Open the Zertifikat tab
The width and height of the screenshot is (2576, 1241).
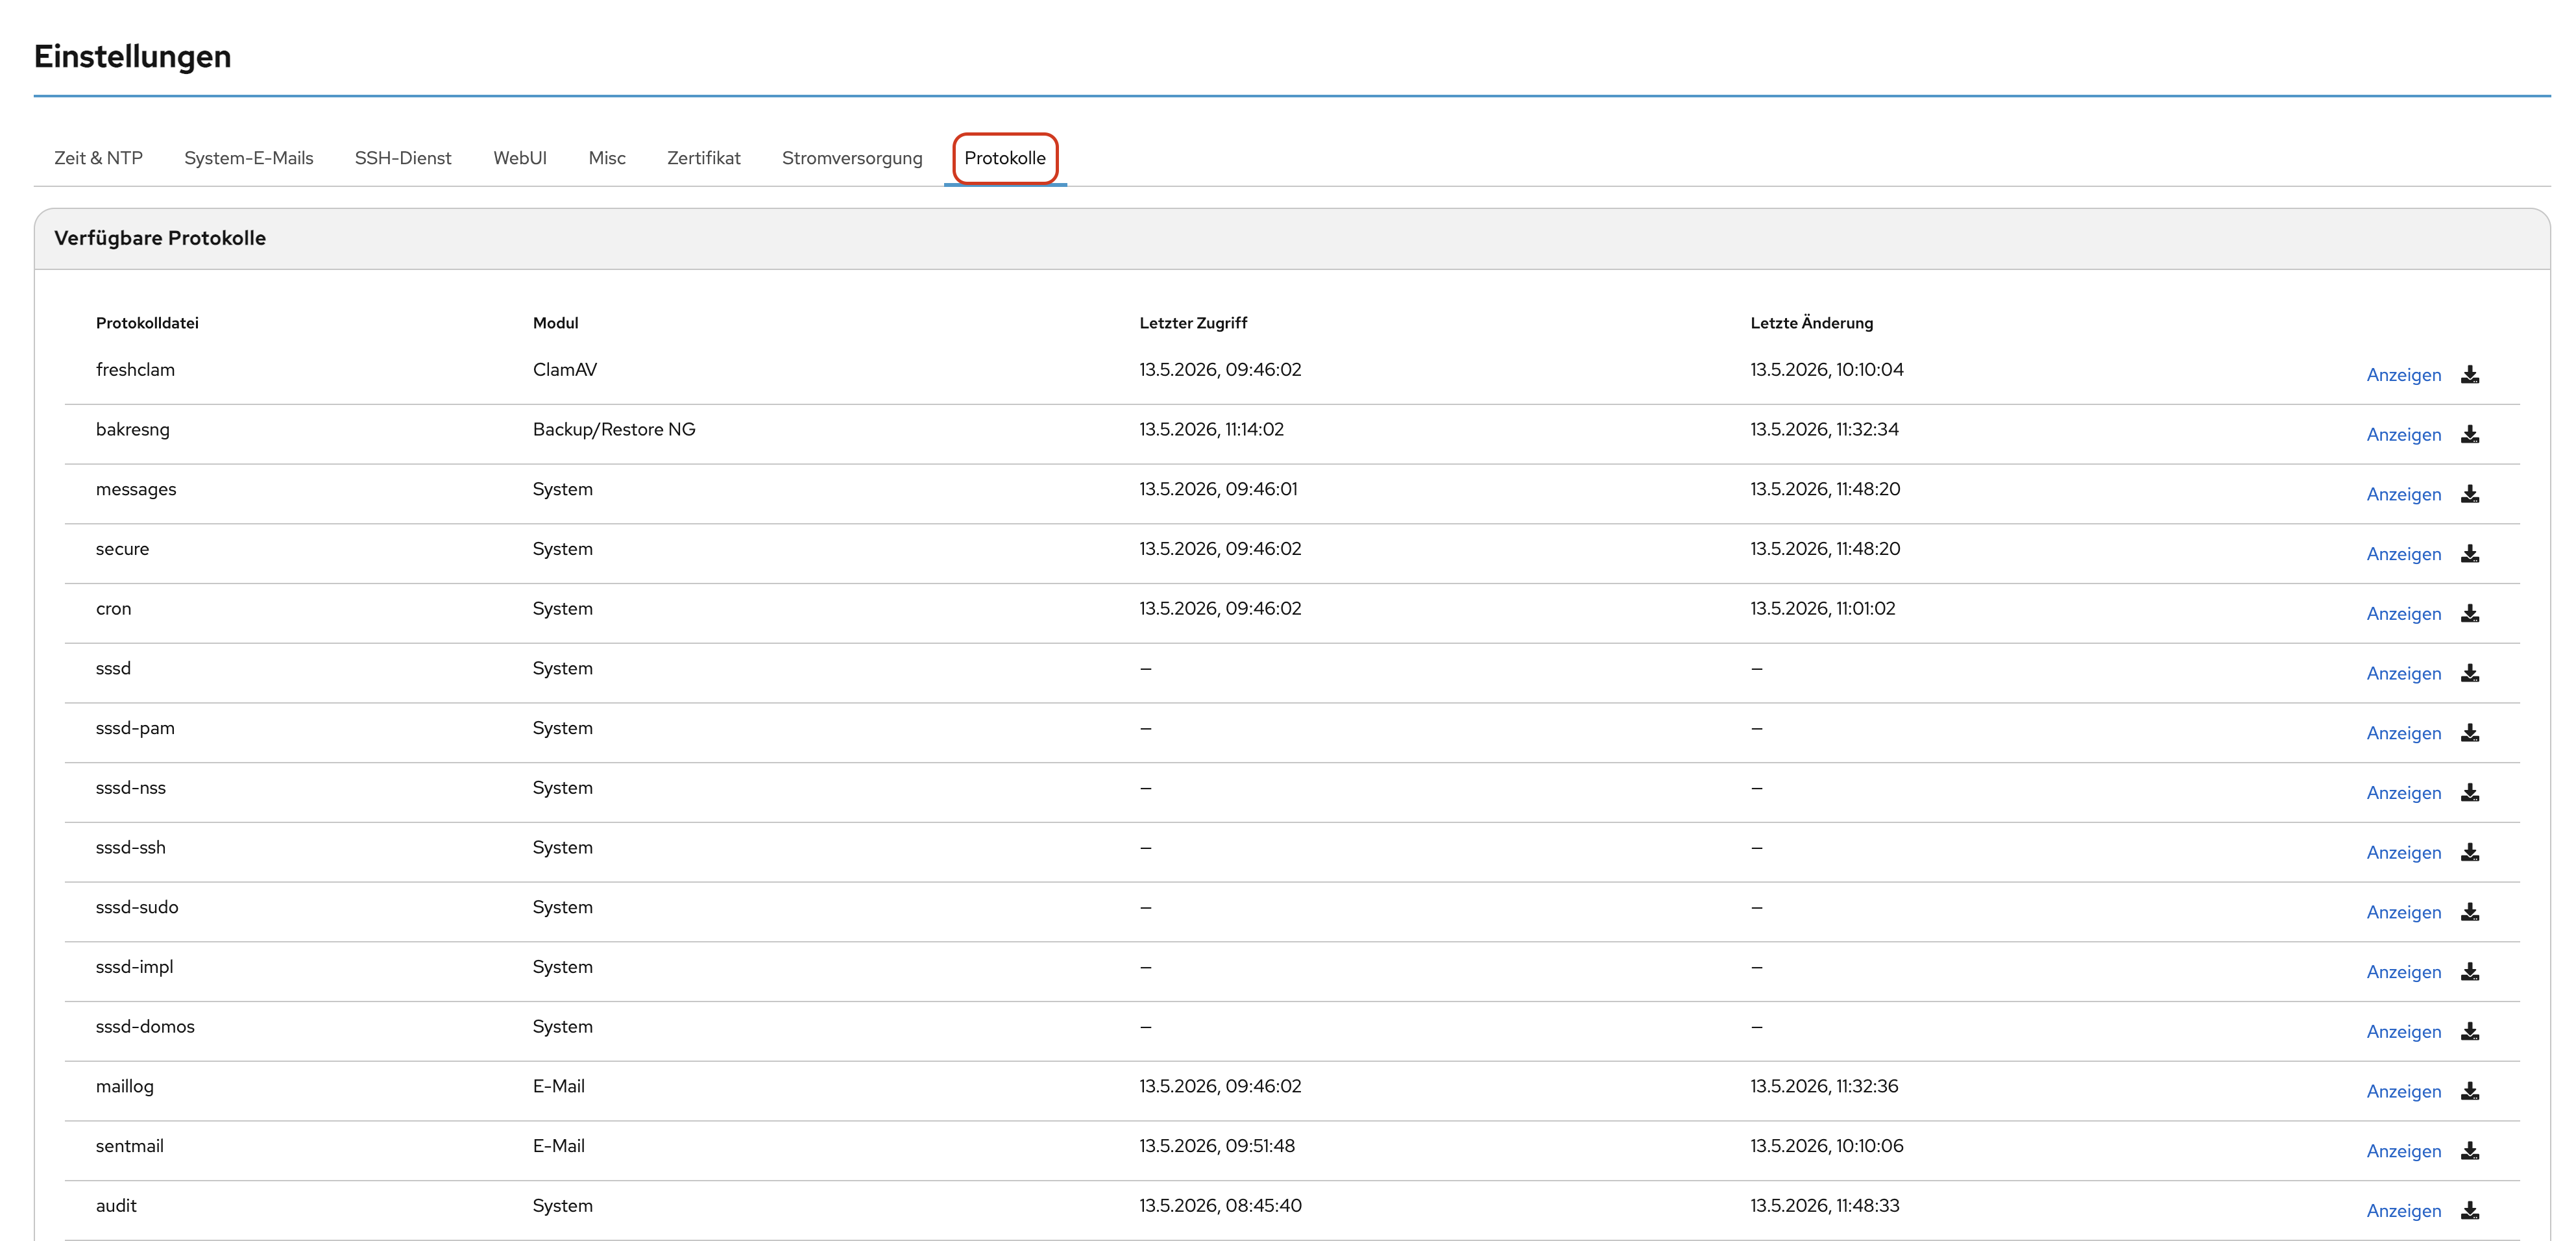click(704, 158)
